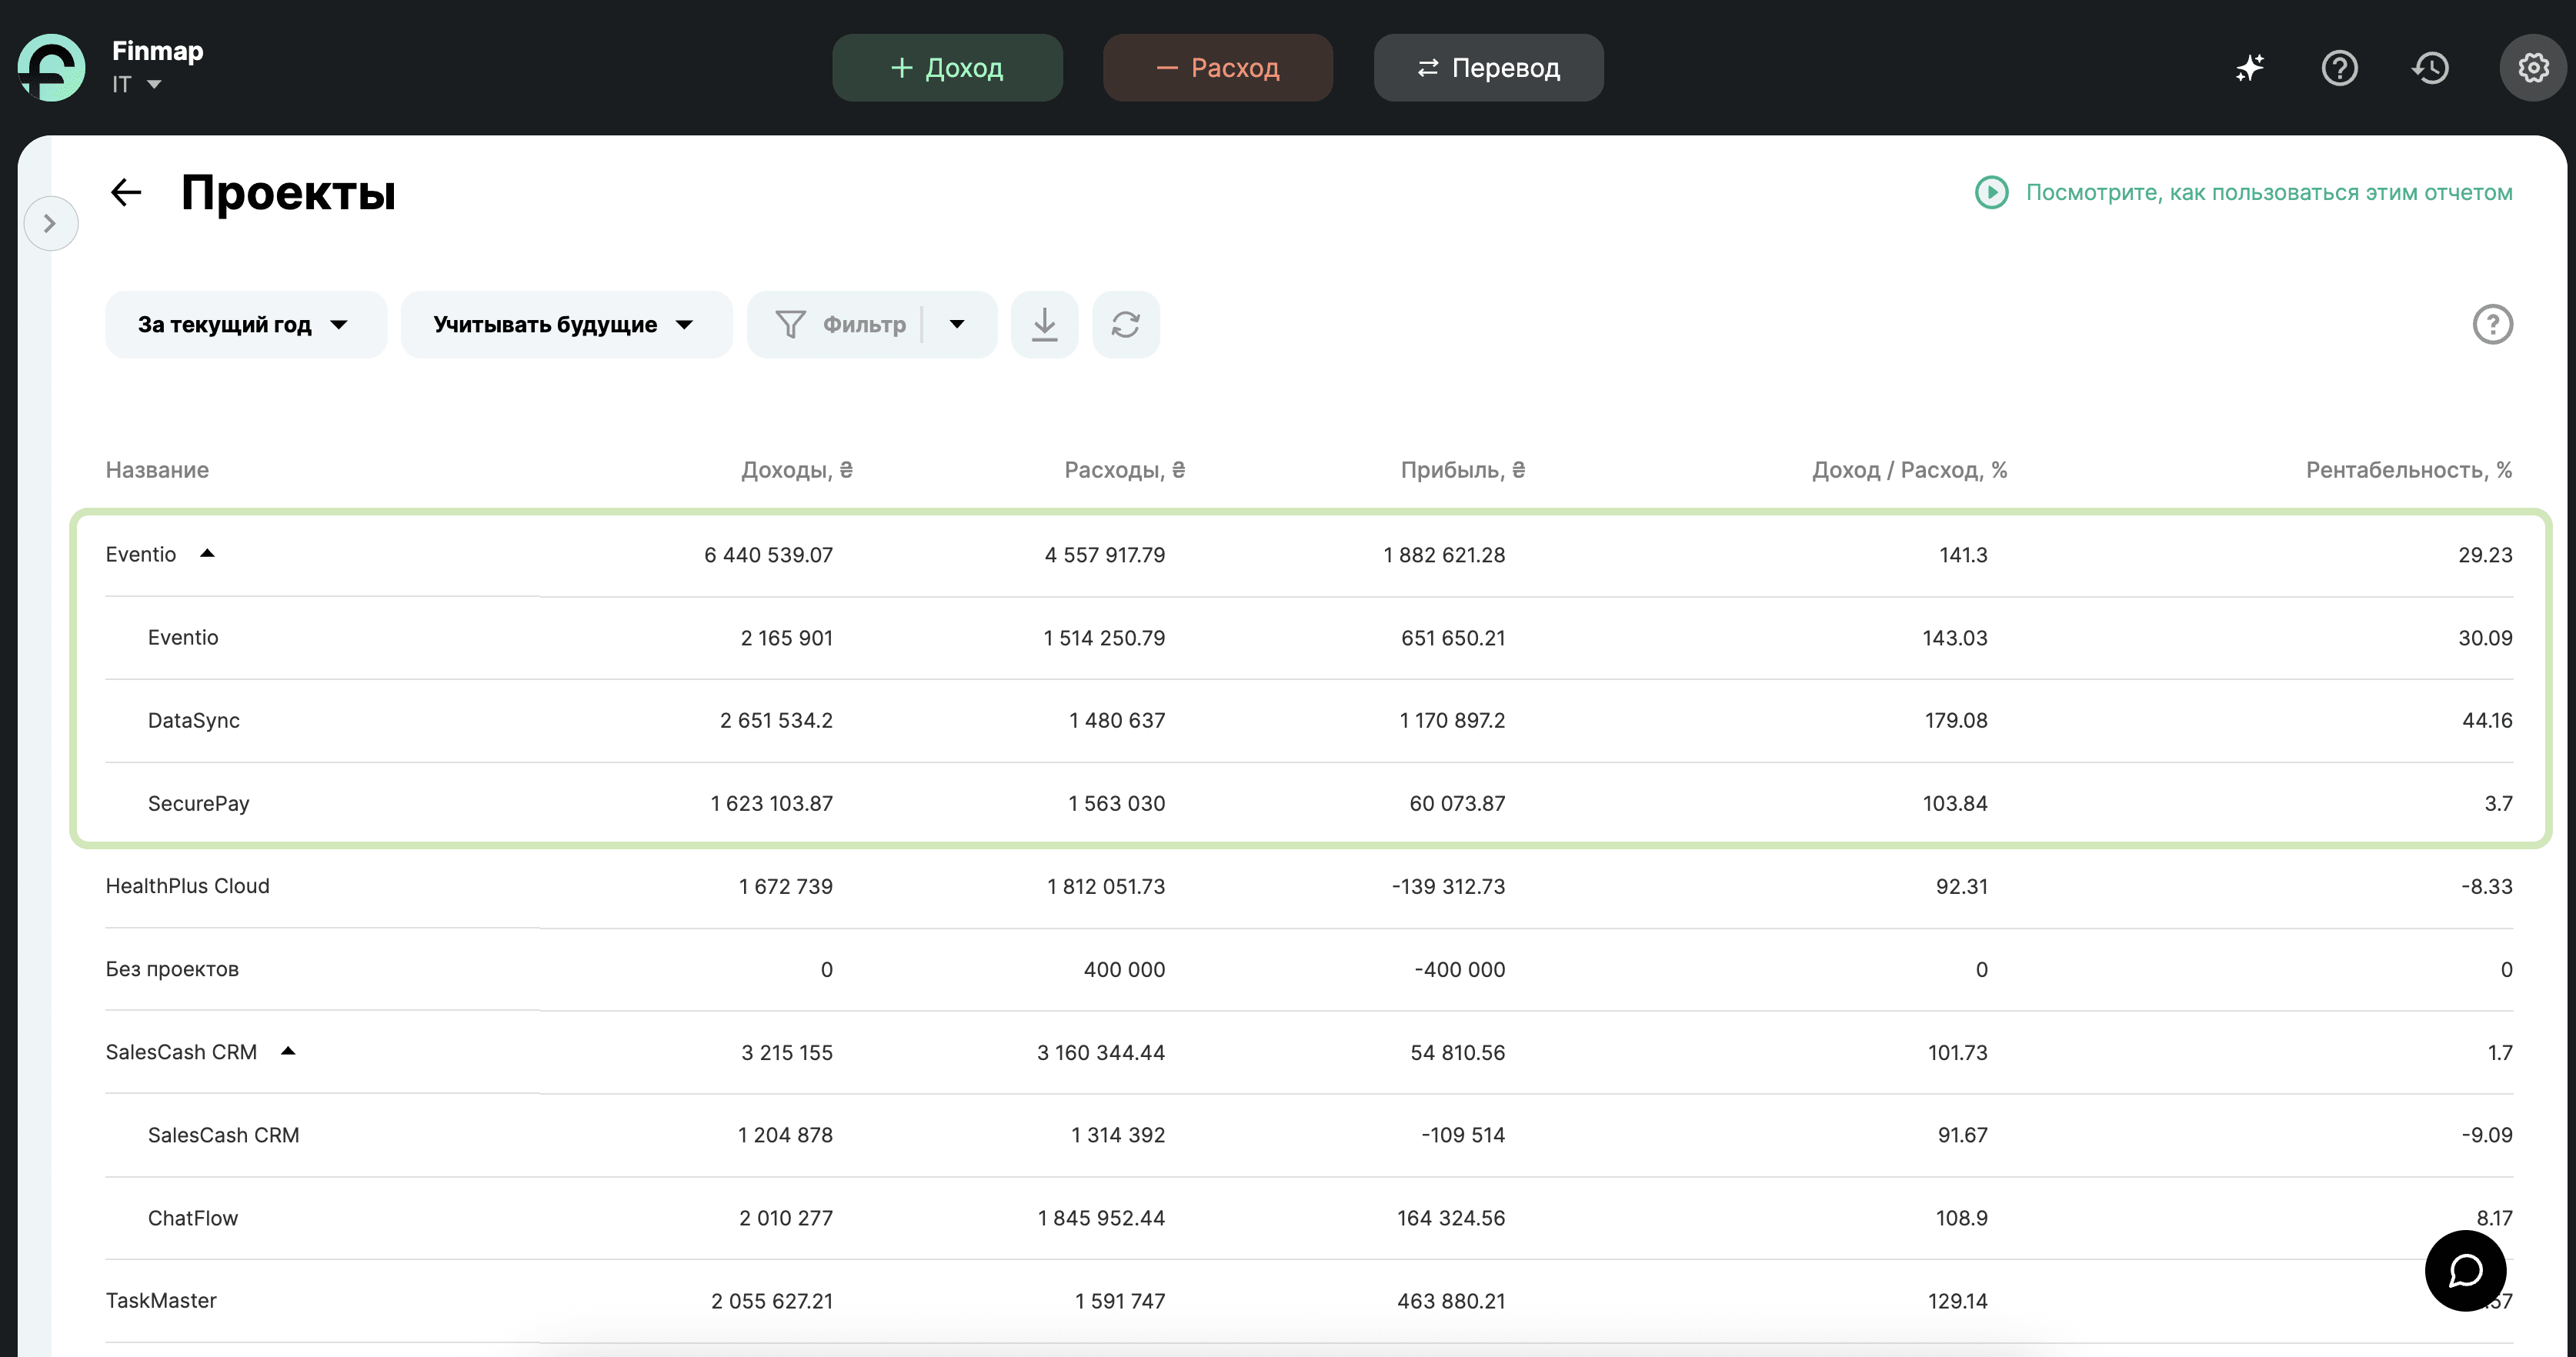Sort by the Доходы column header
Image resolution: width=2576 pixels, height=1357 pixels.
pyautogui.click(x=796, y=470)
